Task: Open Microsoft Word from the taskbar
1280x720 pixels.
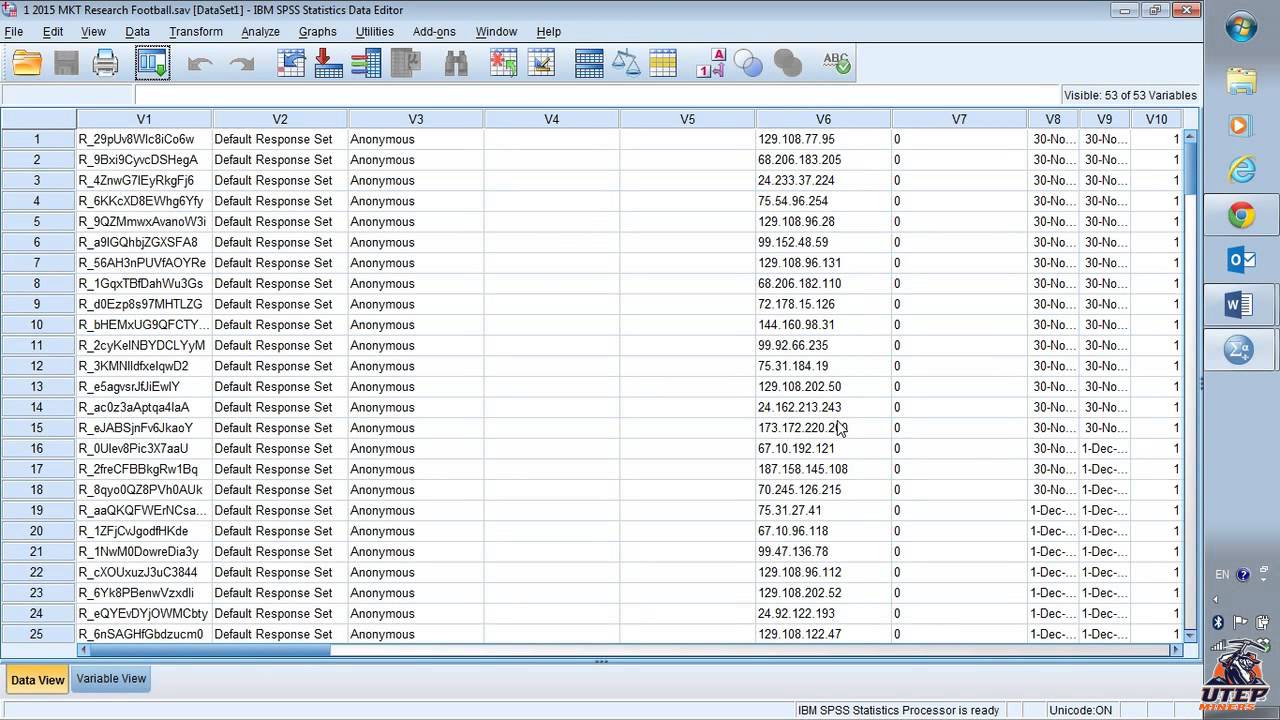Action: point(1240,305)
